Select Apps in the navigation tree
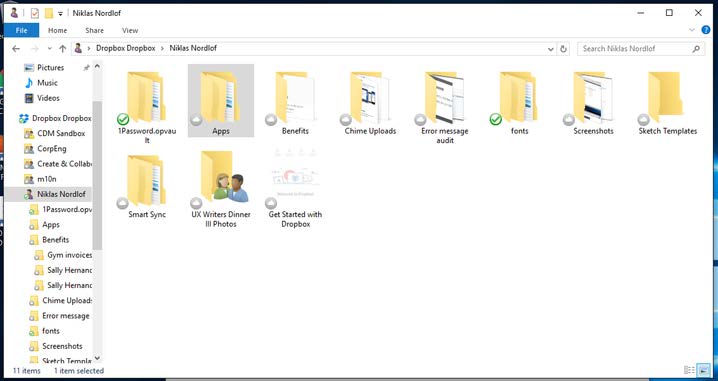 [51, 224]
